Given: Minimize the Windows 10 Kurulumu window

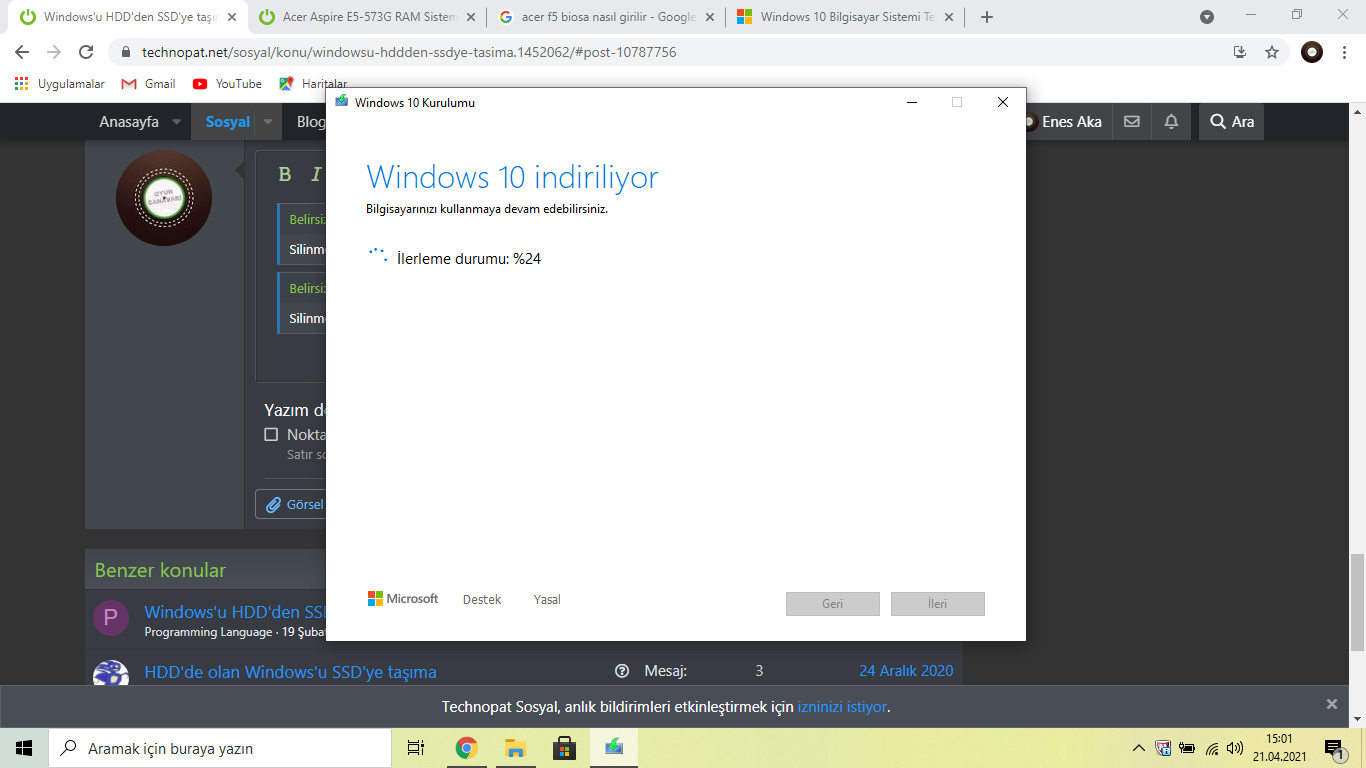Looking at the screenshot, I should (911, 102).
